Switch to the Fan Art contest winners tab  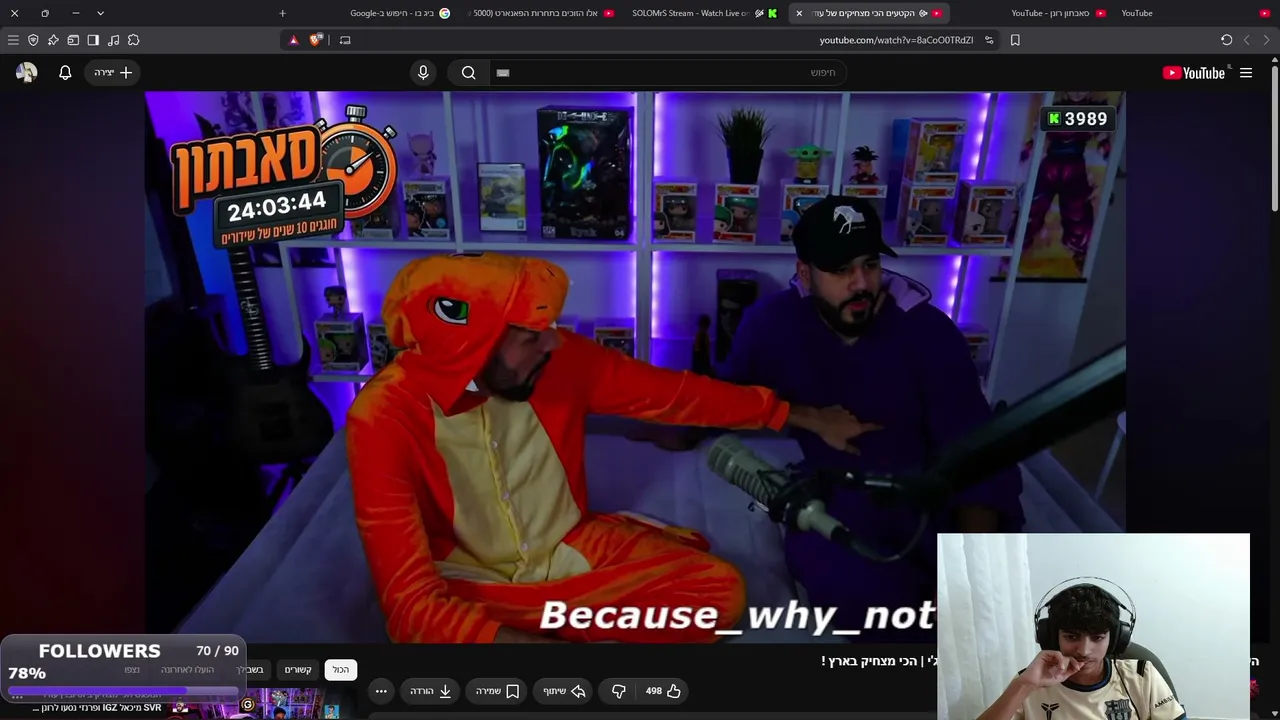click(540, 13)
